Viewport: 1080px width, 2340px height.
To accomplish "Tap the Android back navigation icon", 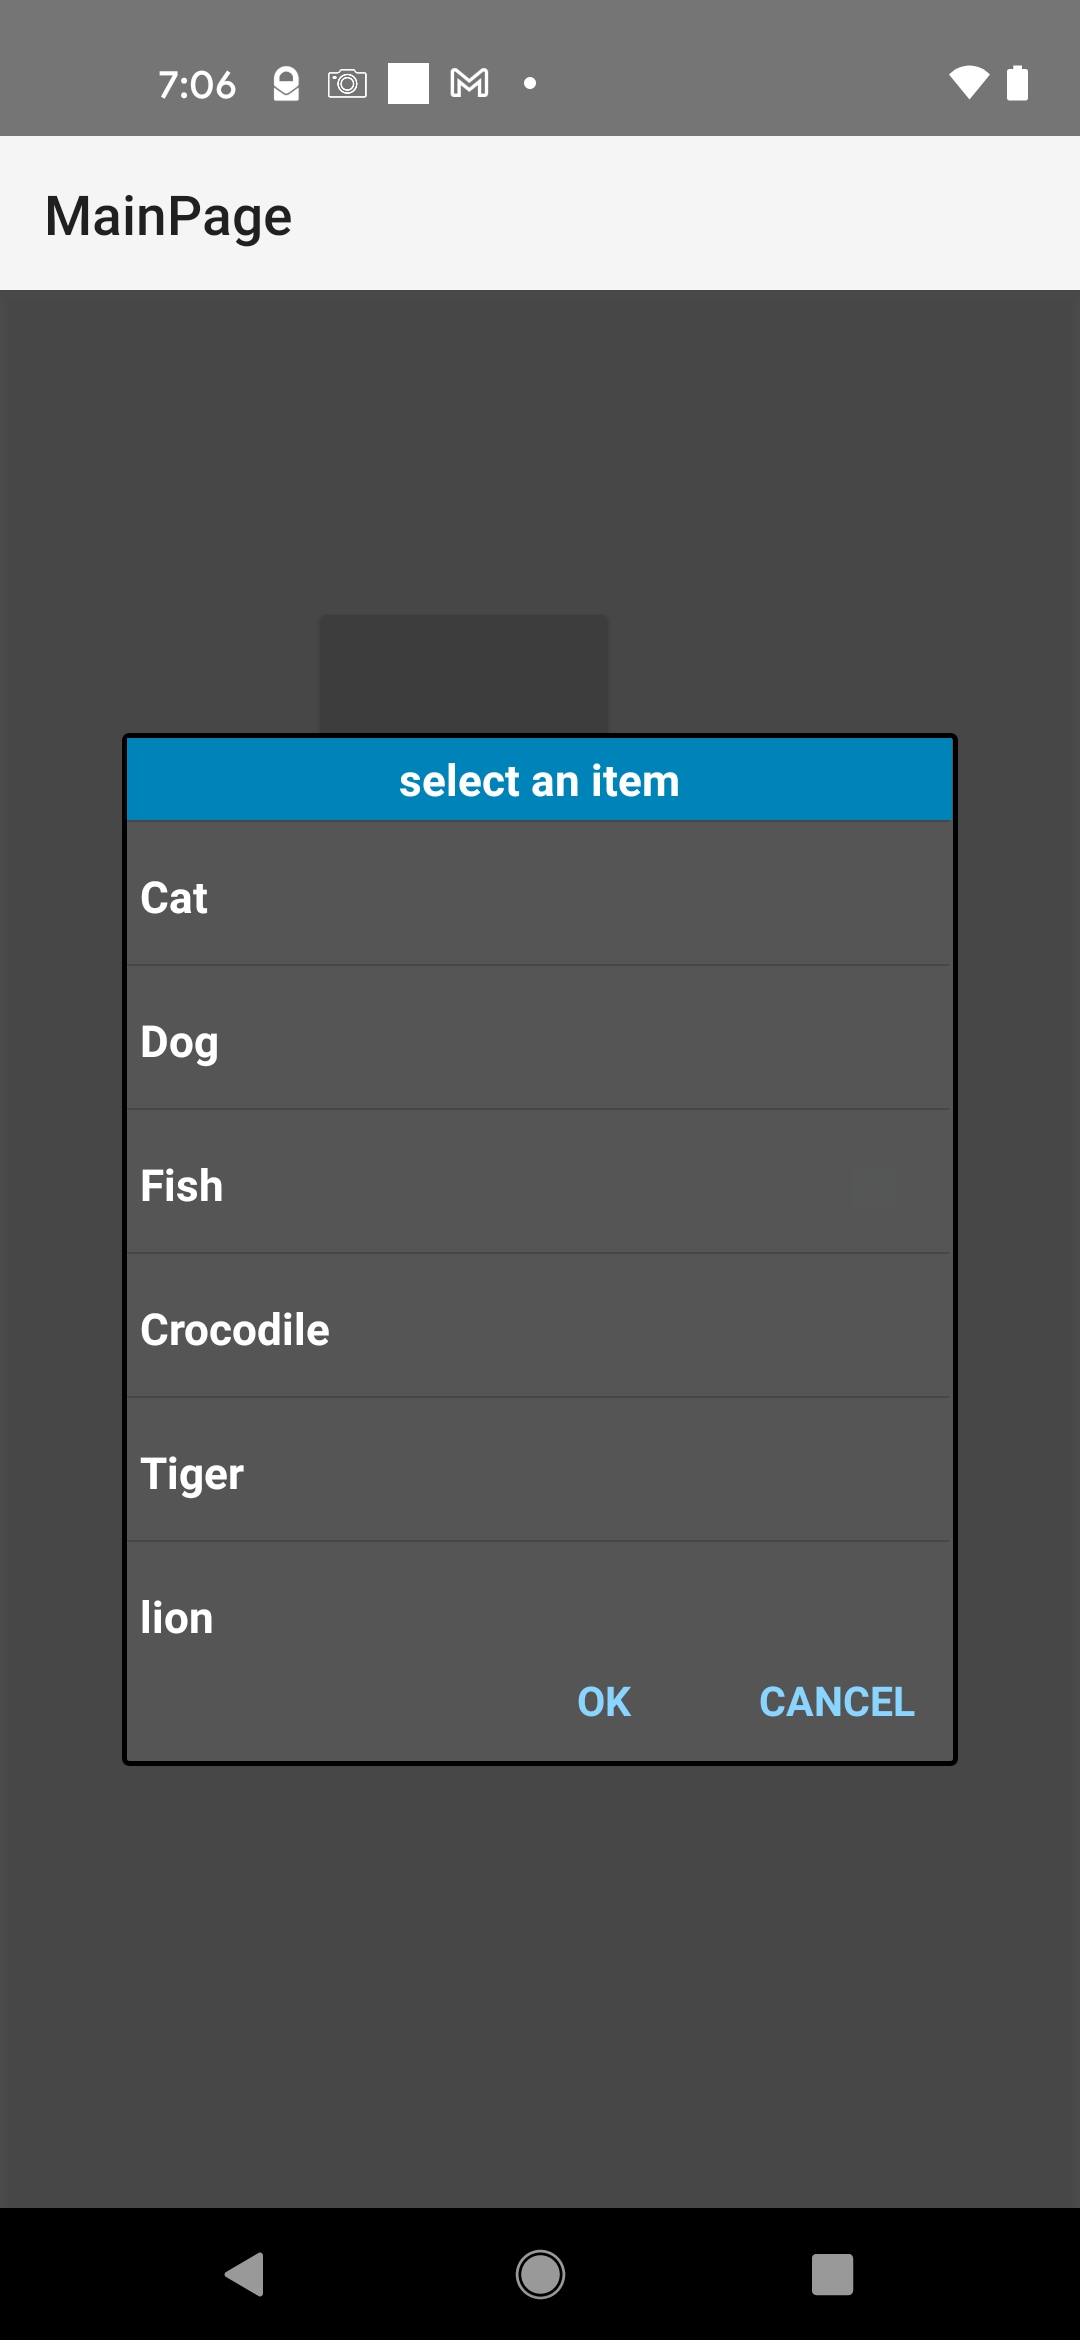I will pyautogui.click(x=245, y=2275).
